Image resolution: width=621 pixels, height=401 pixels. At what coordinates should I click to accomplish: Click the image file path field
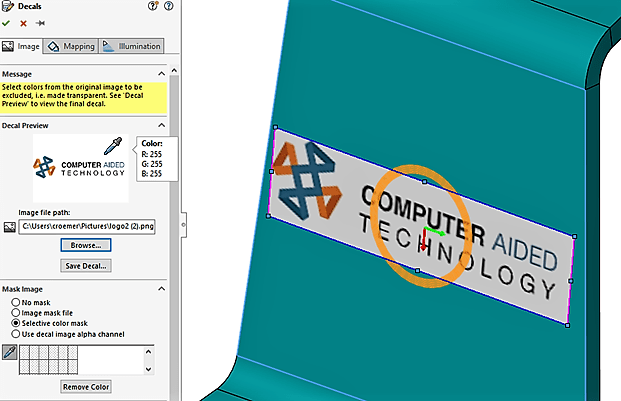87,226
